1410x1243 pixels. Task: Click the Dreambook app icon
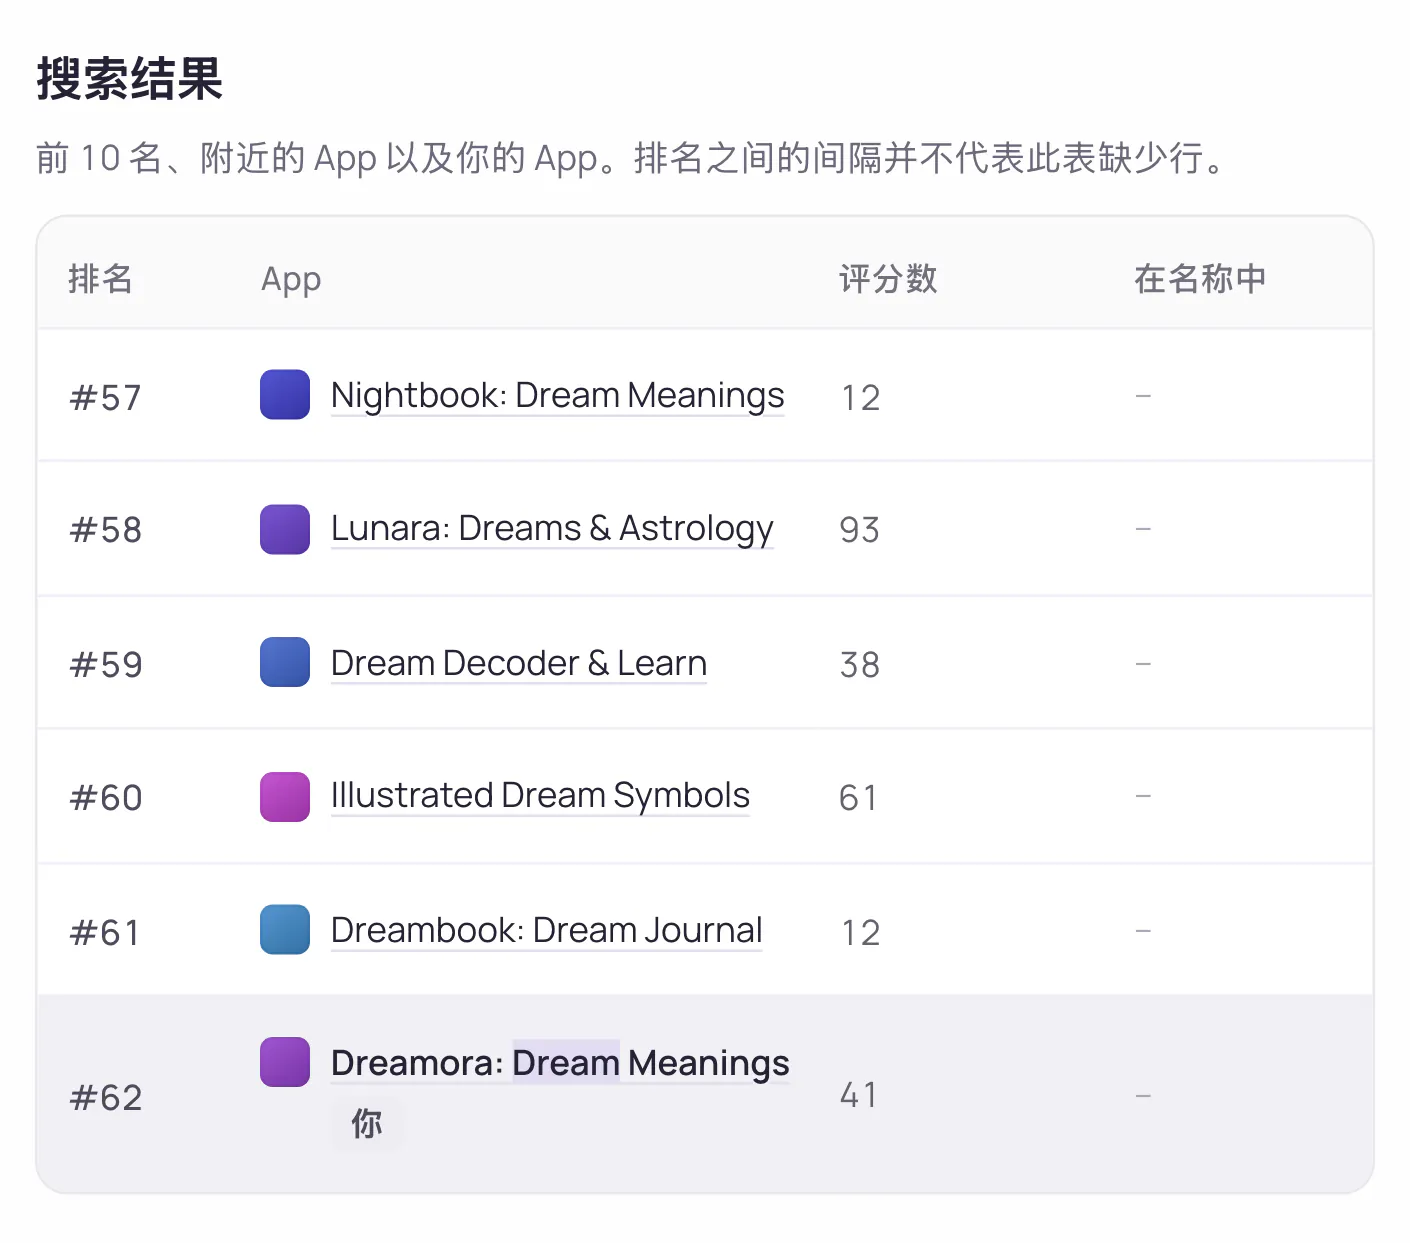click(285, 929)
